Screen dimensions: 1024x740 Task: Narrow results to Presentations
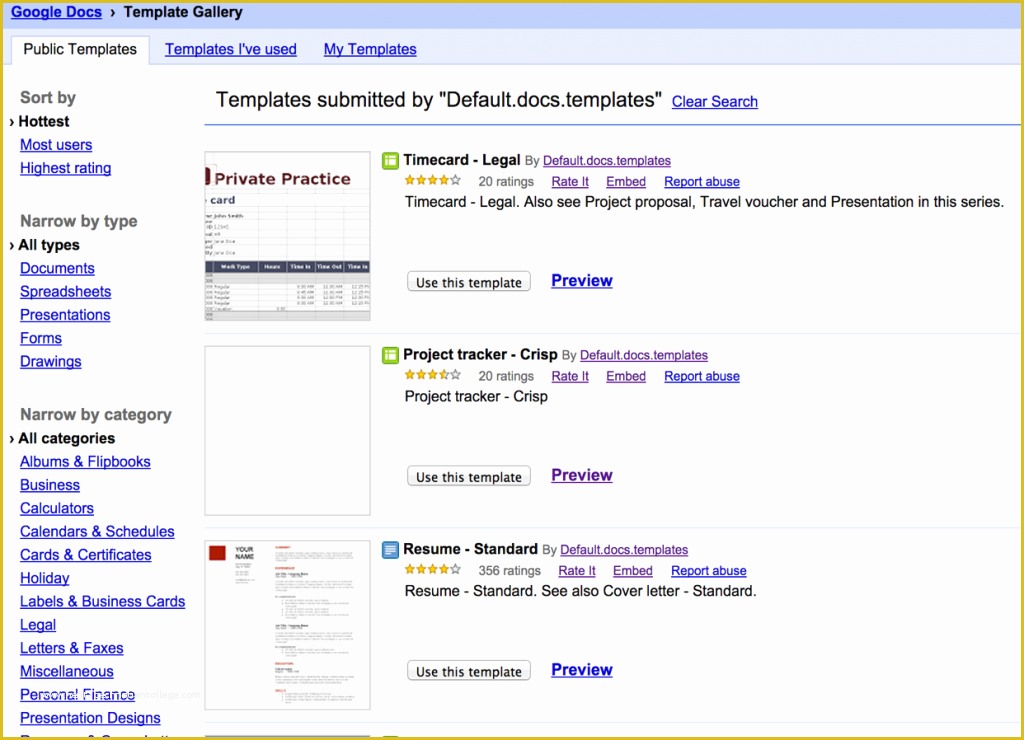pos(65,315)
